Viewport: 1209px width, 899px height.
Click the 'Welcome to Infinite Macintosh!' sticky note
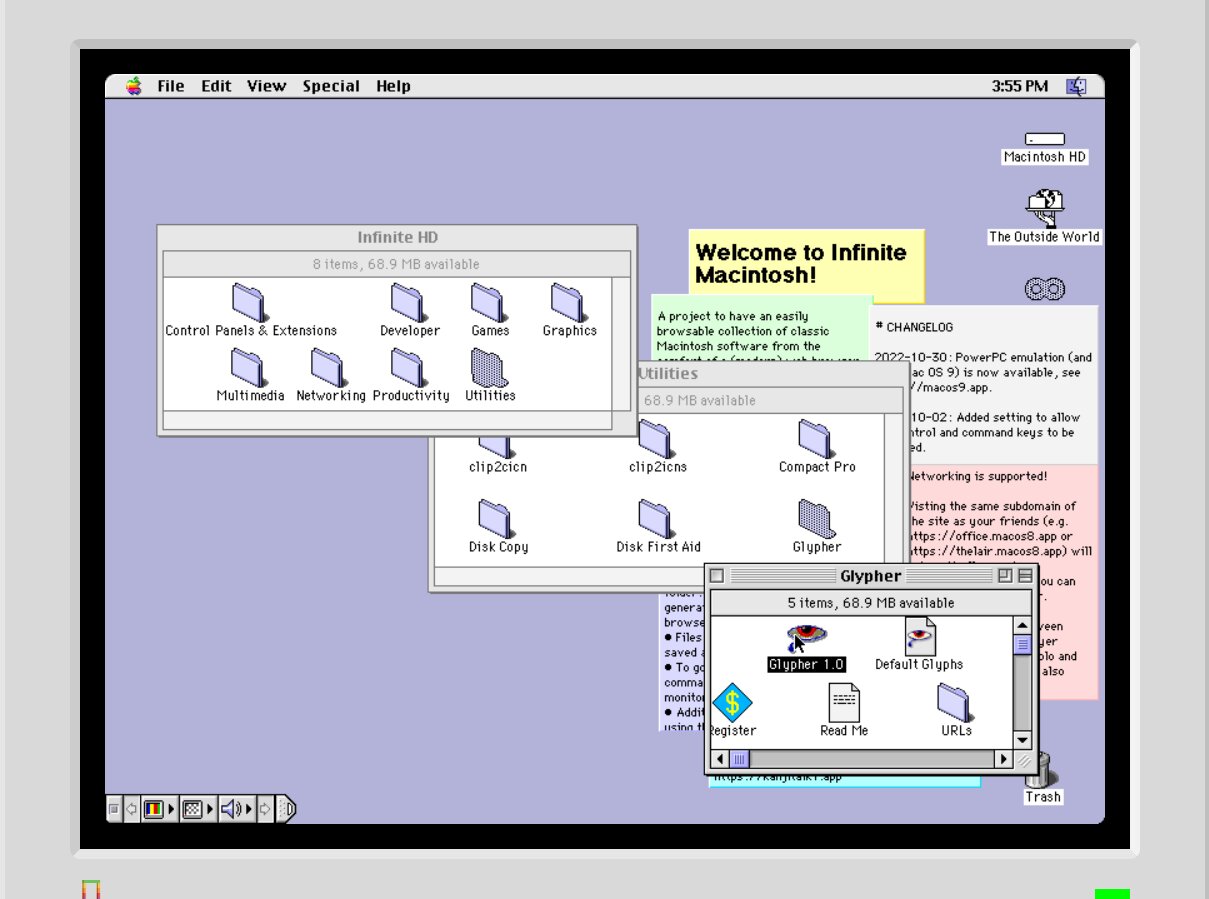[806, 264]
